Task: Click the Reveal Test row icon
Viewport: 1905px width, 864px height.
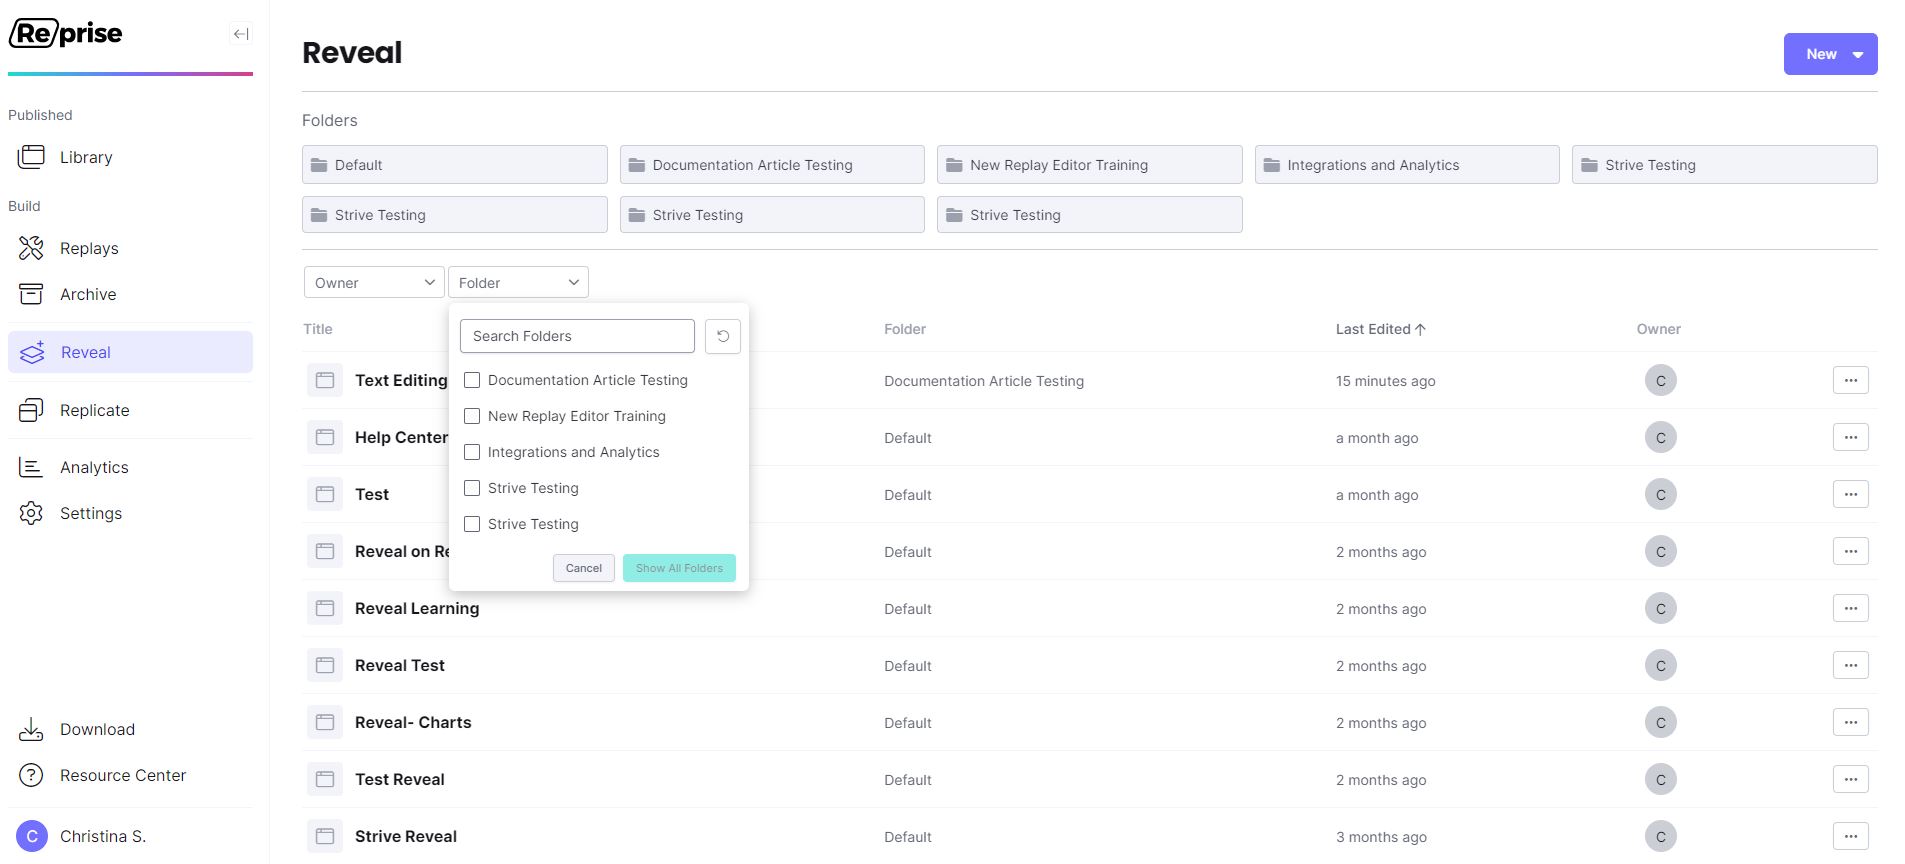Action: click(325, 665)
